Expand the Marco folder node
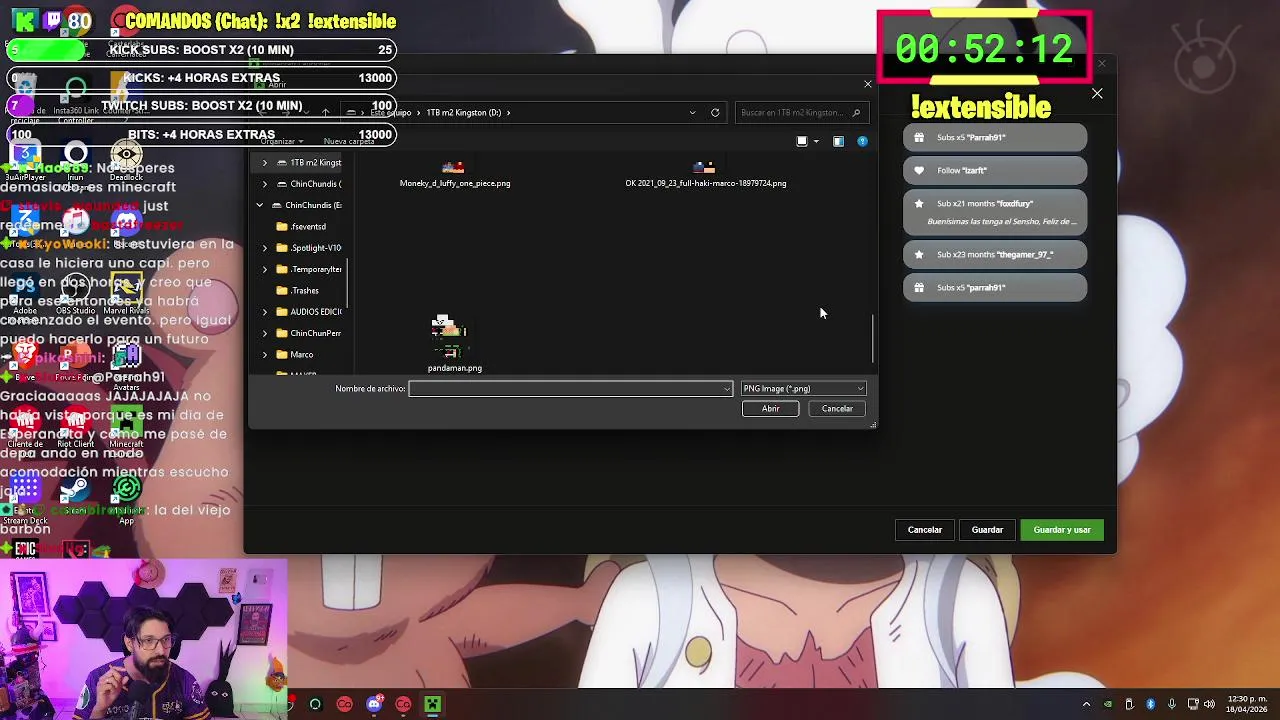Image resolution: width=1280 pixels, height=720 pixels. pyautogui.click(x=265, y=355)
